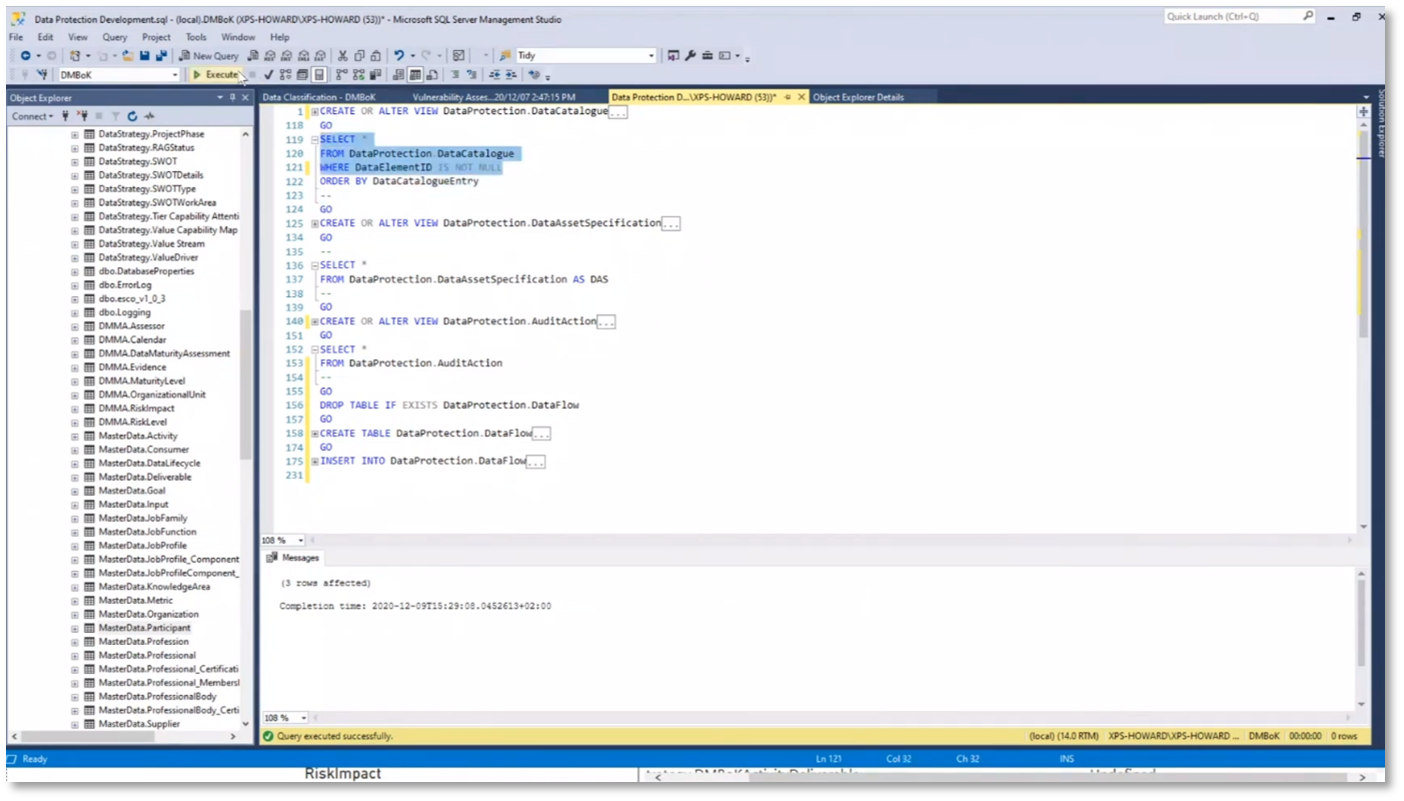
Task: Open the DMBoK database dropdown
Action: 175,75
